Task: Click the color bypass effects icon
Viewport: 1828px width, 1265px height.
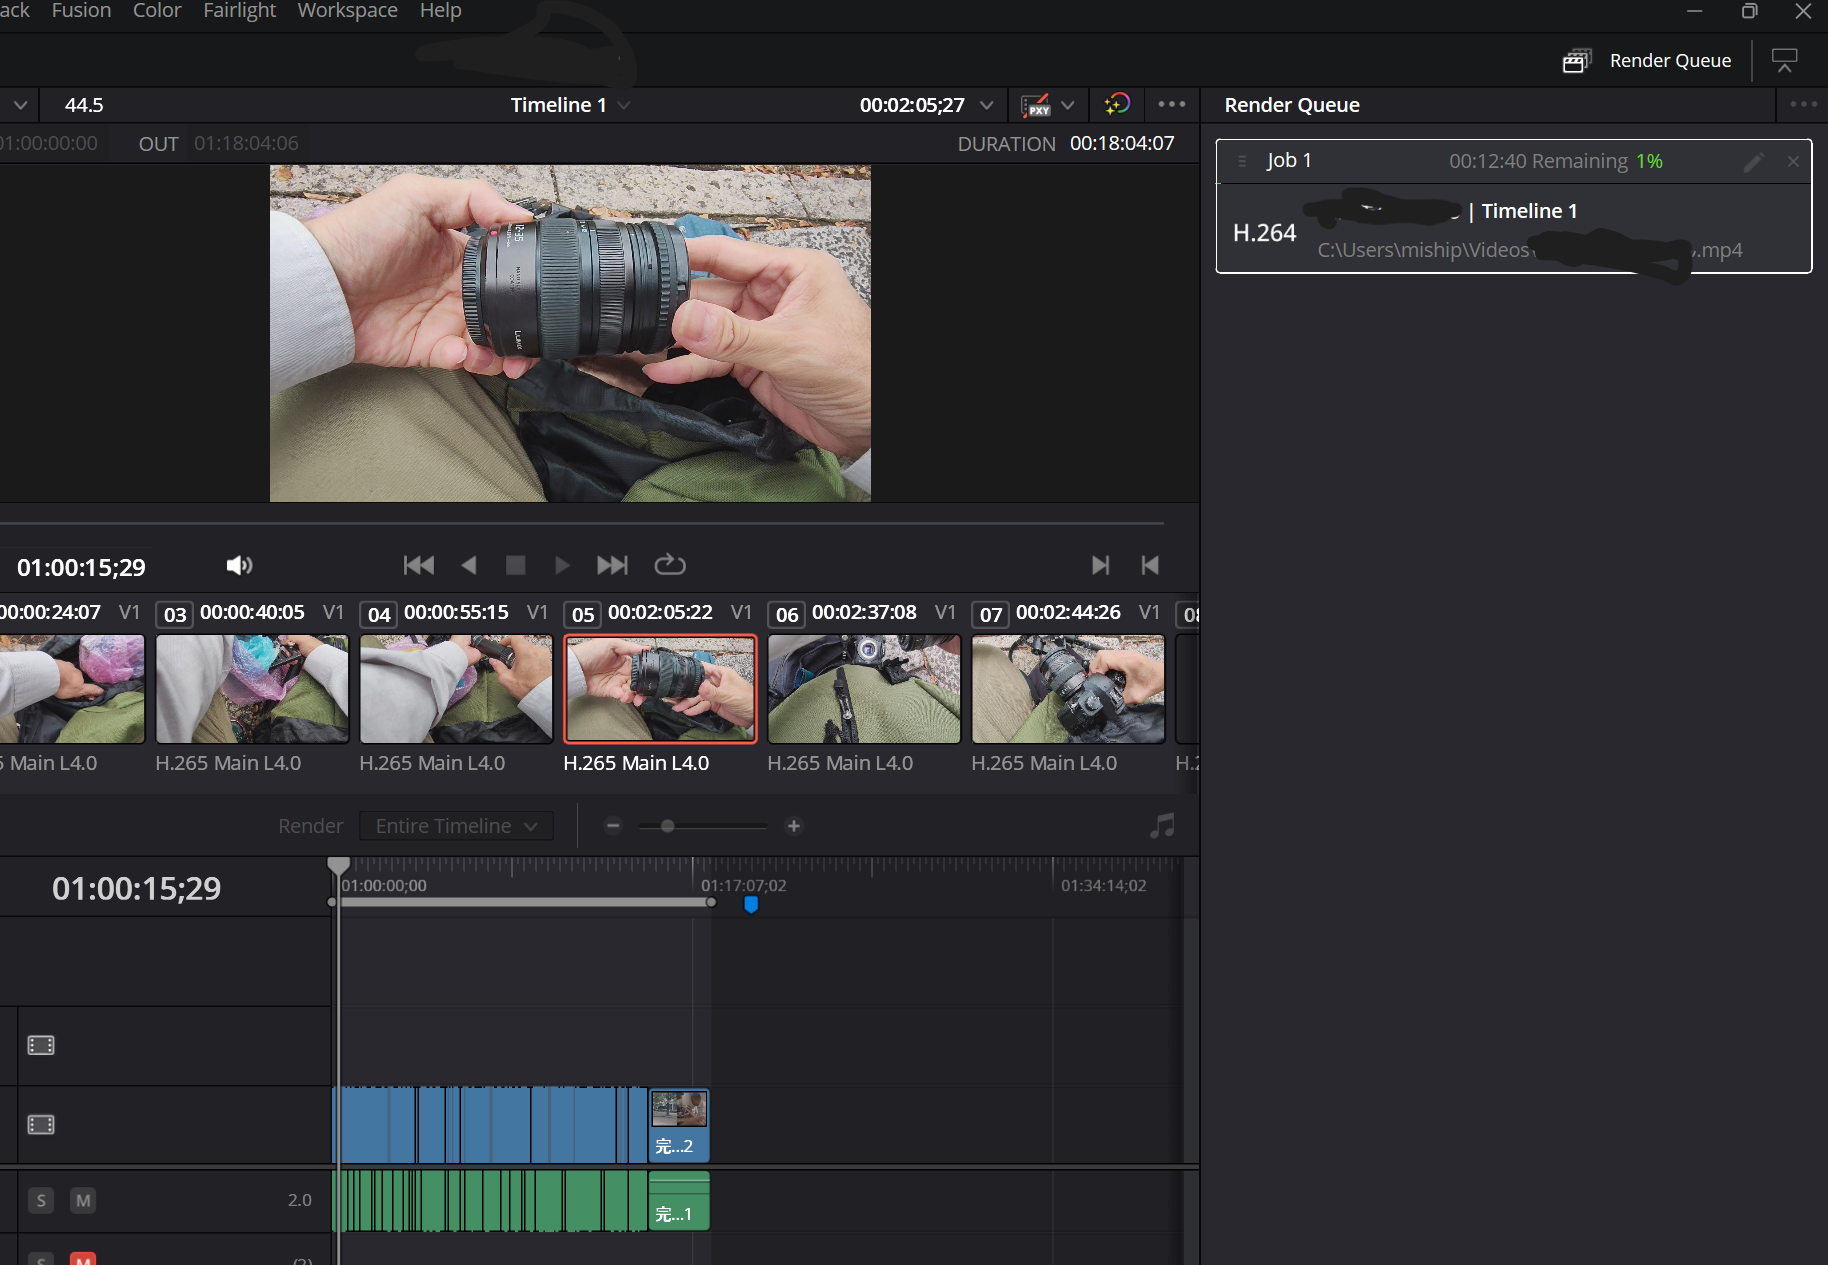Action: click(1116, 105)
